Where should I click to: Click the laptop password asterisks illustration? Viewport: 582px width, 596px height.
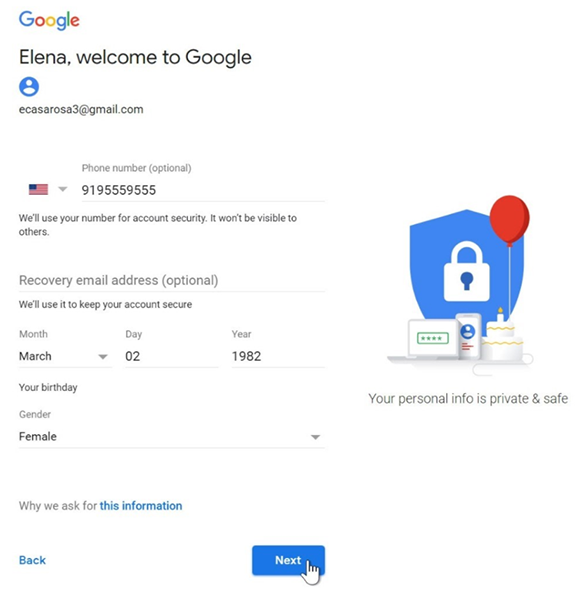coord(433,338)
